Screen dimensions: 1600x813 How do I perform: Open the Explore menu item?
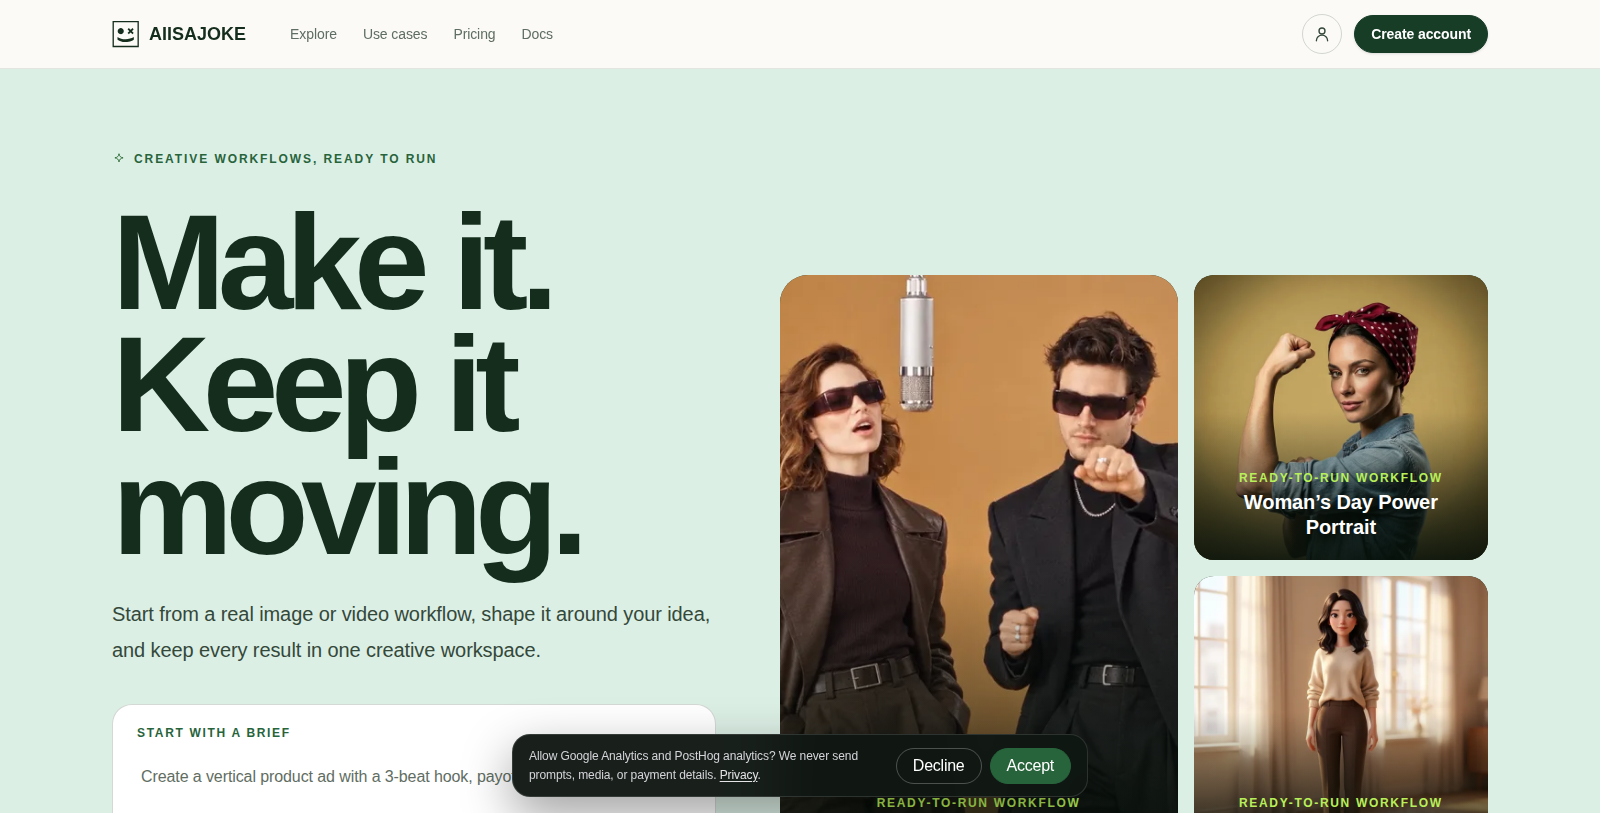tap(313, 34)
